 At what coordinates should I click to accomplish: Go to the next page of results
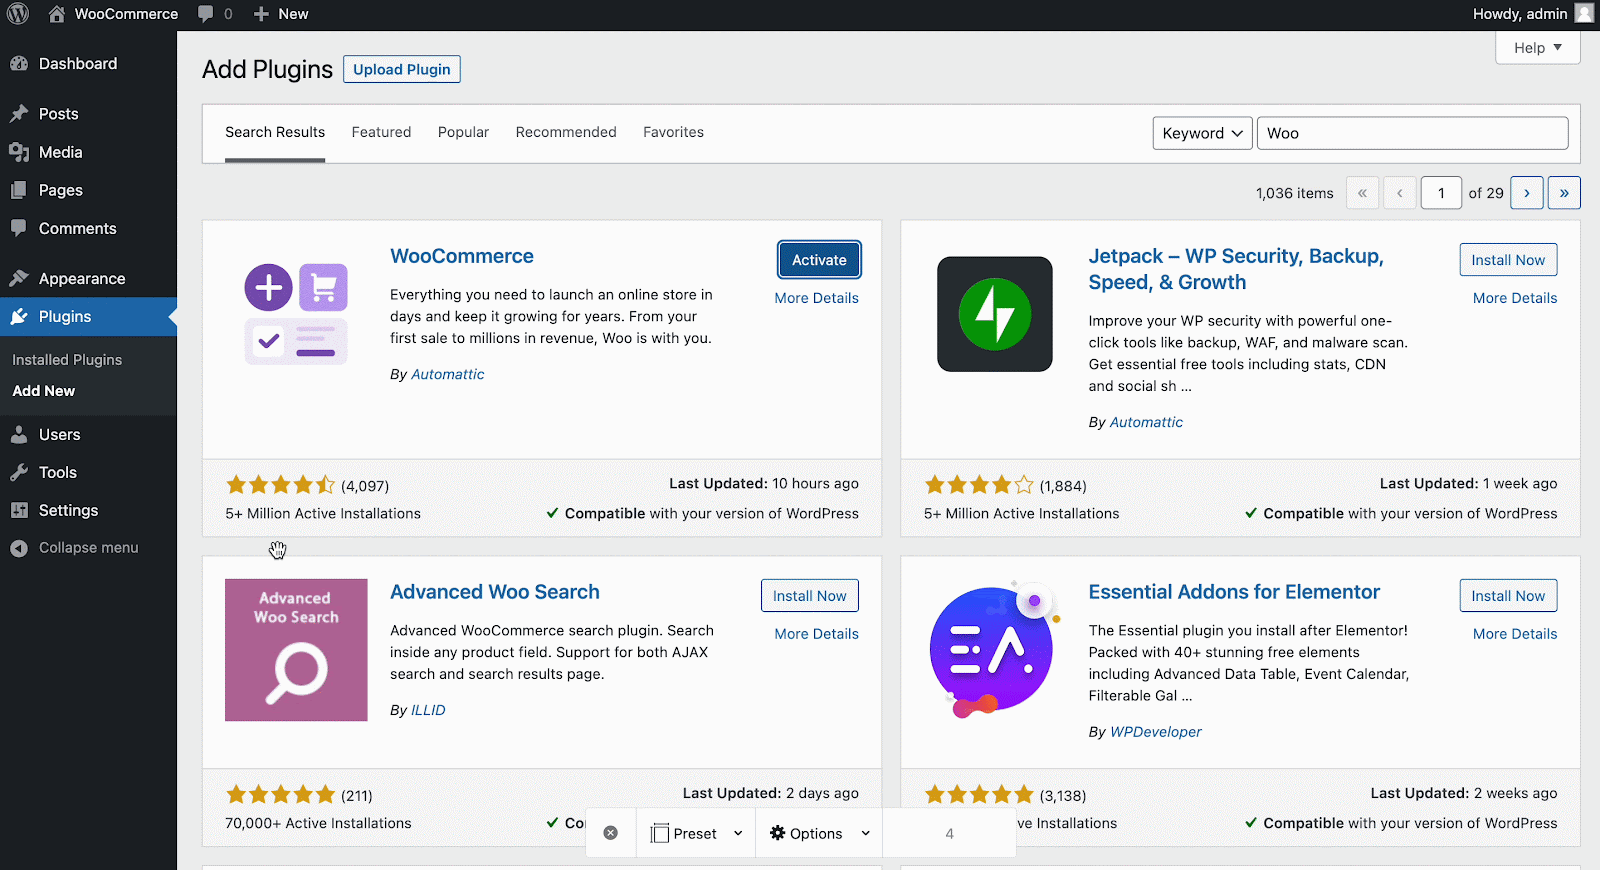(x=1526, y=193)
